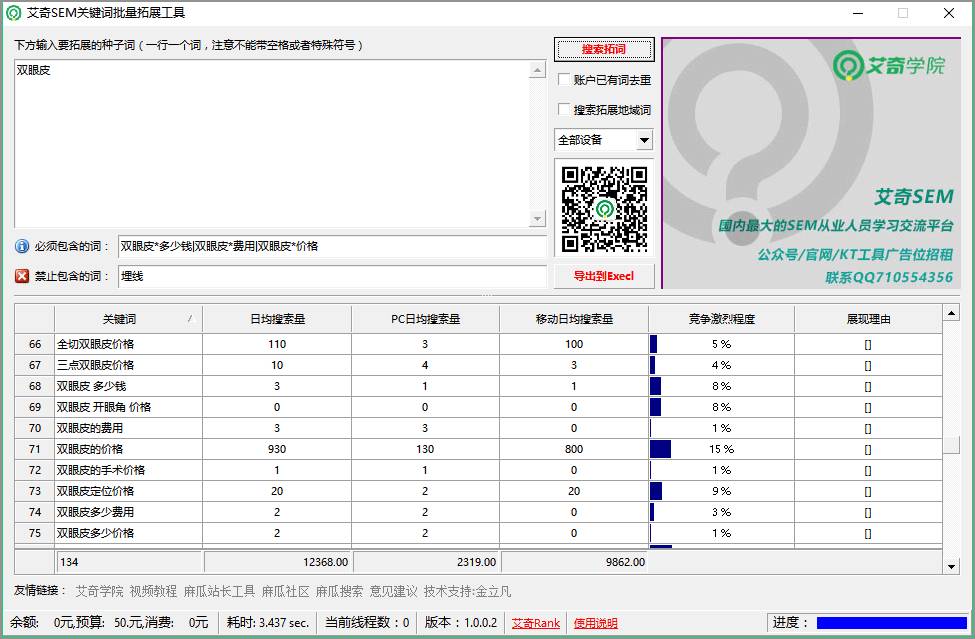Screen dimensions: 975x639
Task: Click the 耗时 3.437 sec status entry
Action: click(x=267, y=622)
